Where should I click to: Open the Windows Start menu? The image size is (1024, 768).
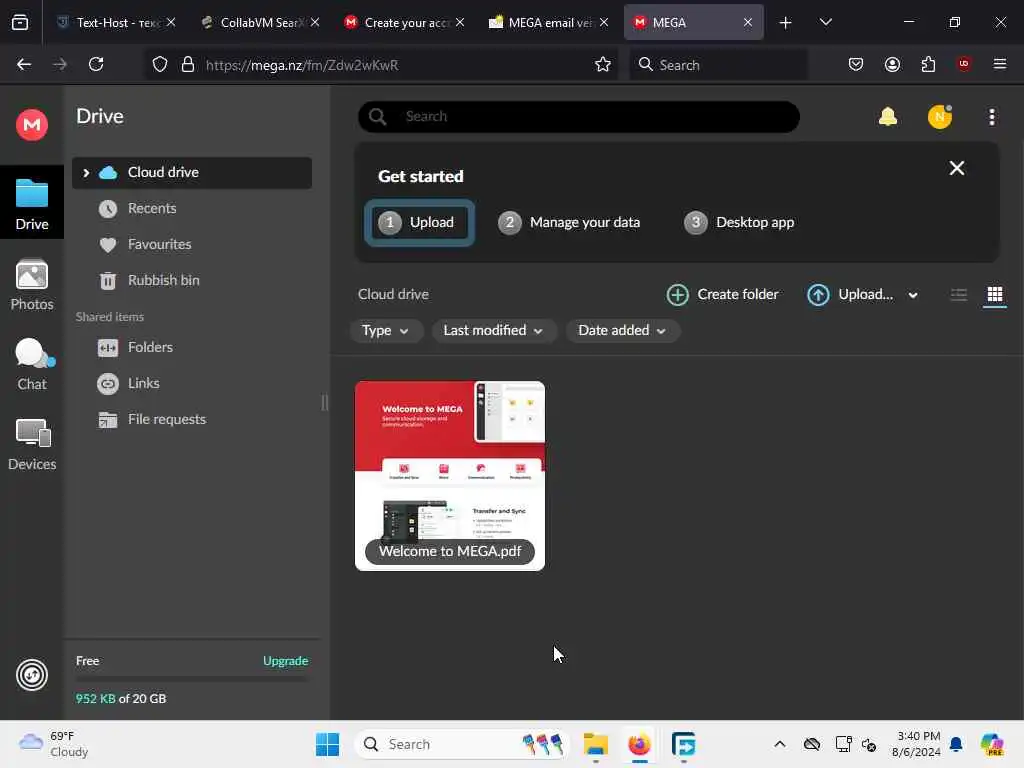327,744
